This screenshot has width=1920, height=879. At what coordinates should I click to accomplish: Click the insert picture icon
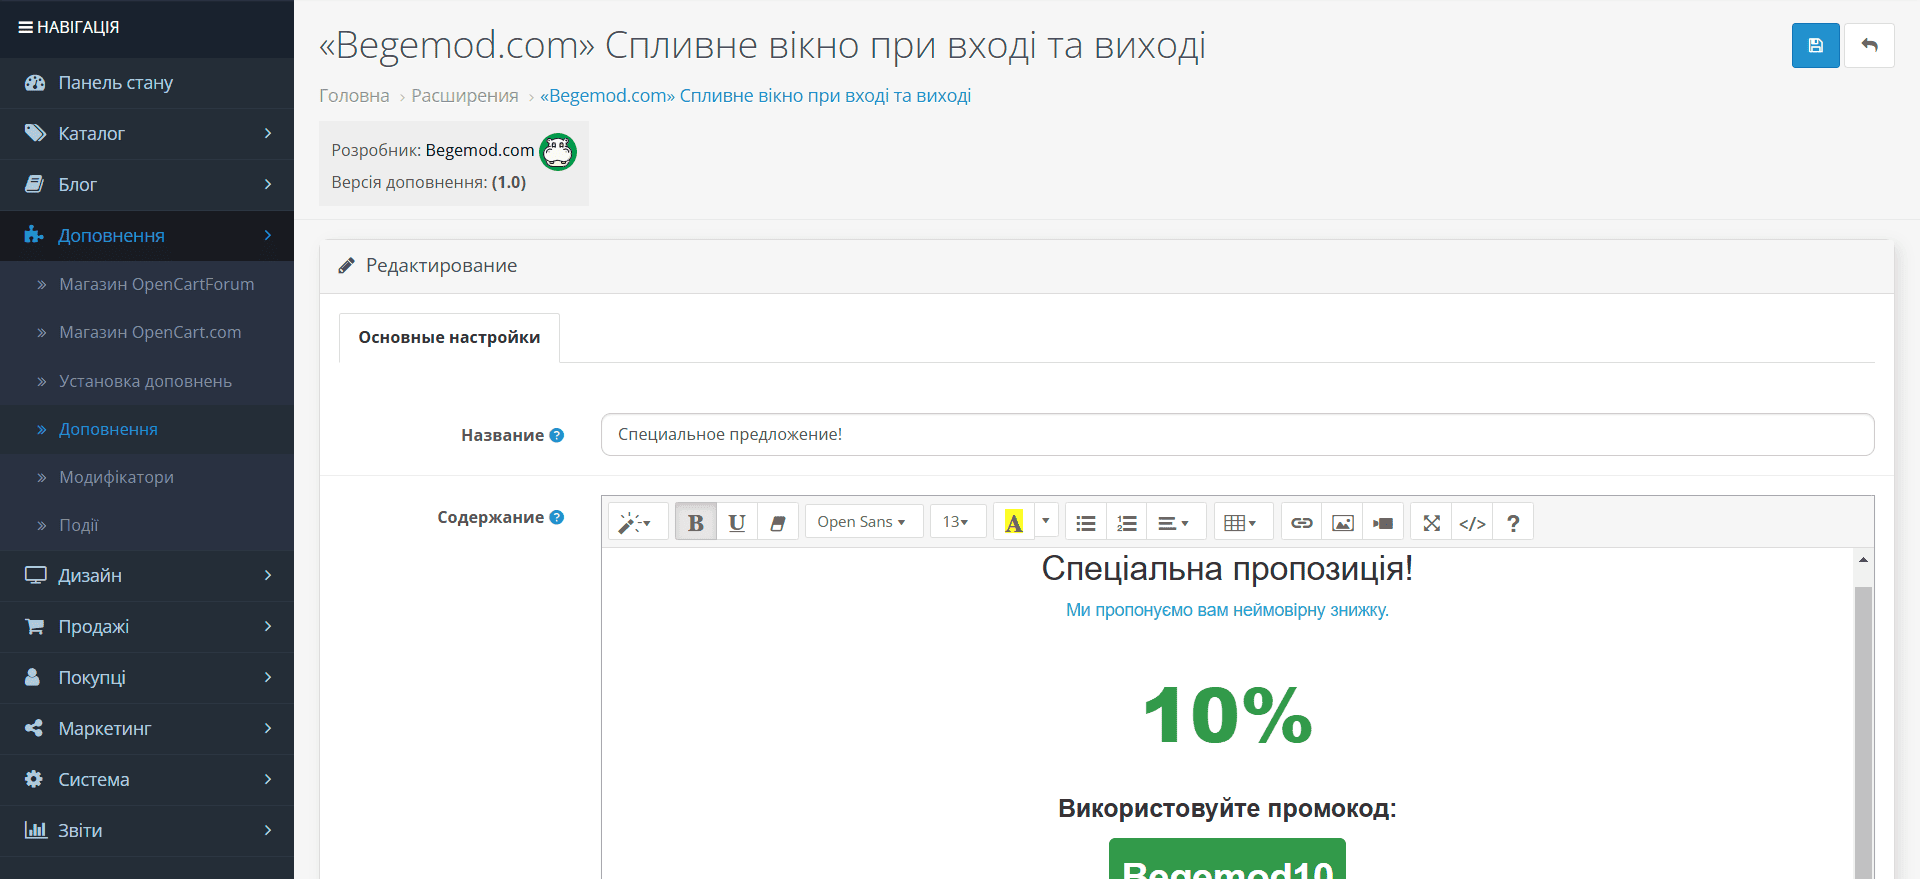coord(1343,522)
